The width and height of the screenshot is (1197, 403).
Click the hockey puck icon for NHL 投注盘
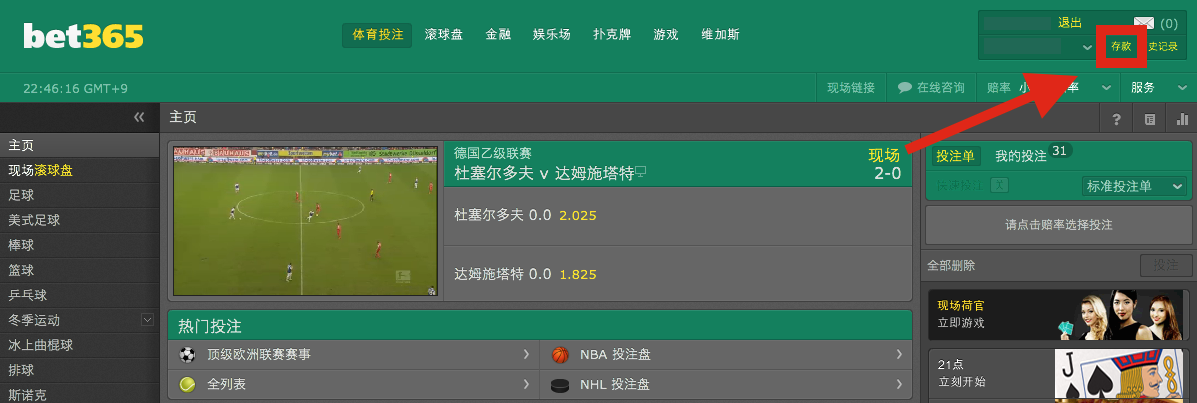tap(560, 385)
